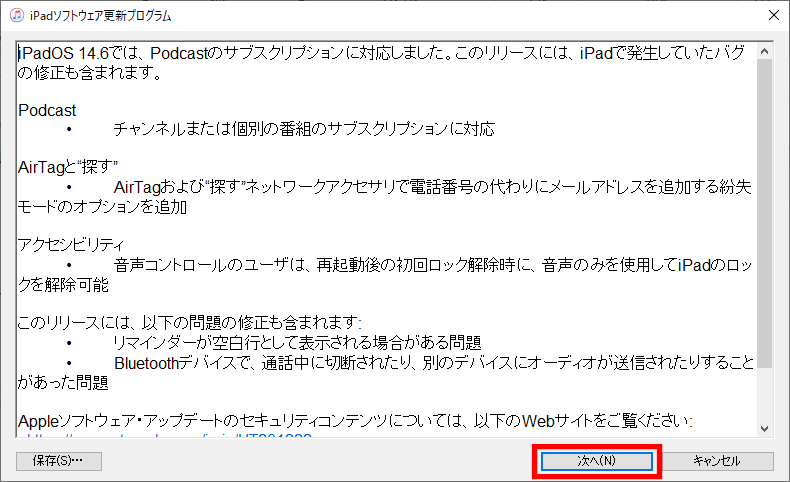Click the 'Appleソフトウェア・アップデートのセキュリティコンテンツ' line
Viewport: 790px width, 482px height.
(355, 420)
